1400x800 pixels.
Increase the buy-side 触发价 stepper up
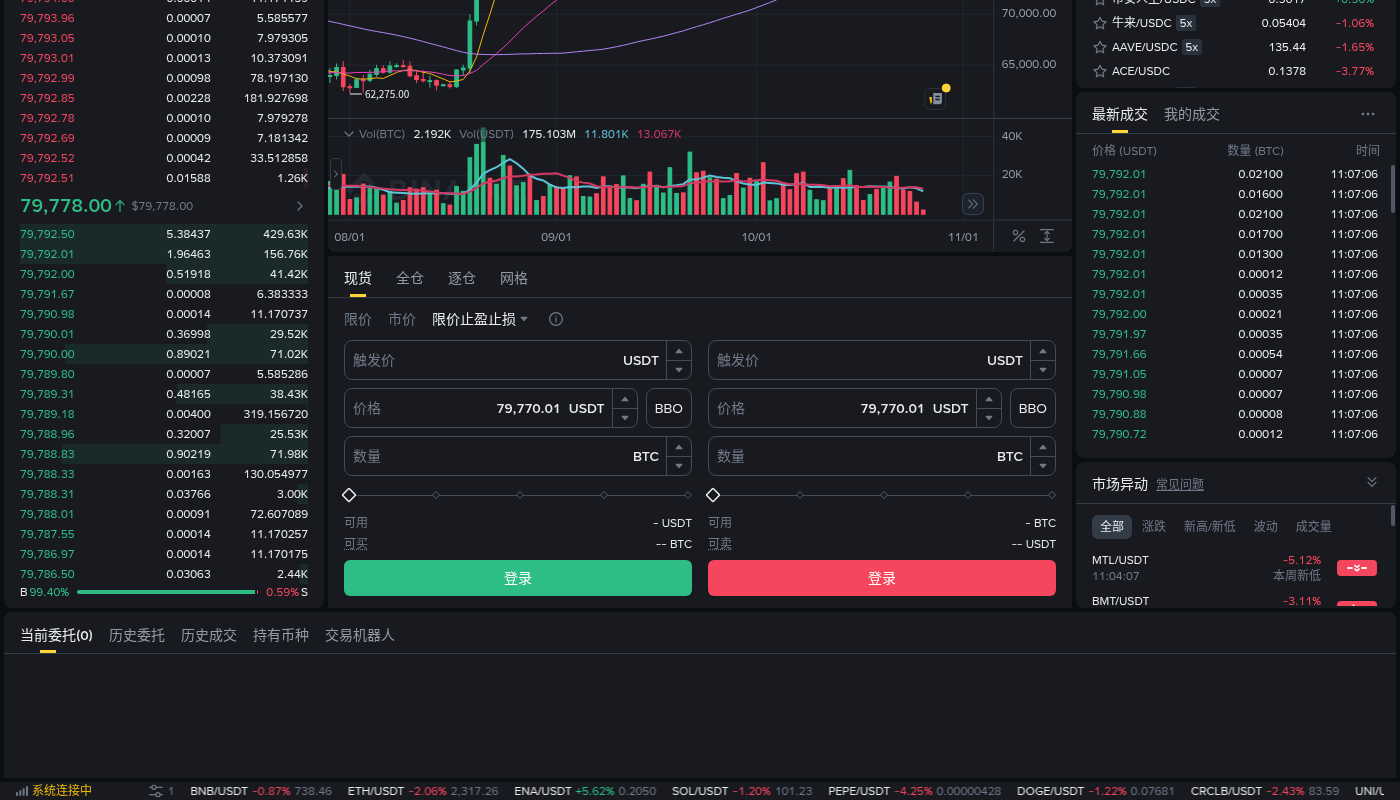click(679, 351)
